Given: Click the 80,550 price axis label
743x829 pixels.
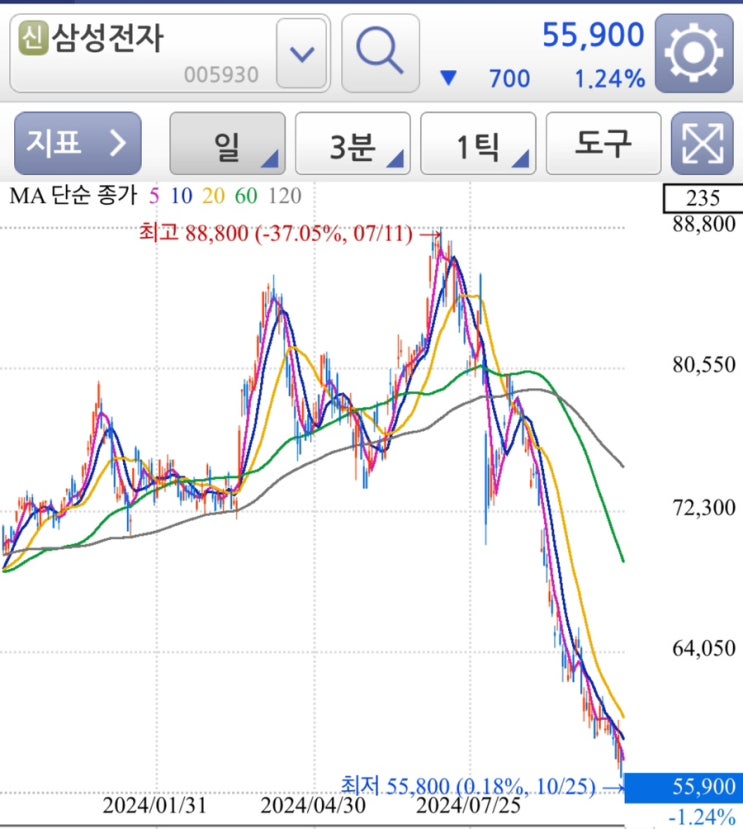Looking at the screenshot, I should (x=704, y=364).
